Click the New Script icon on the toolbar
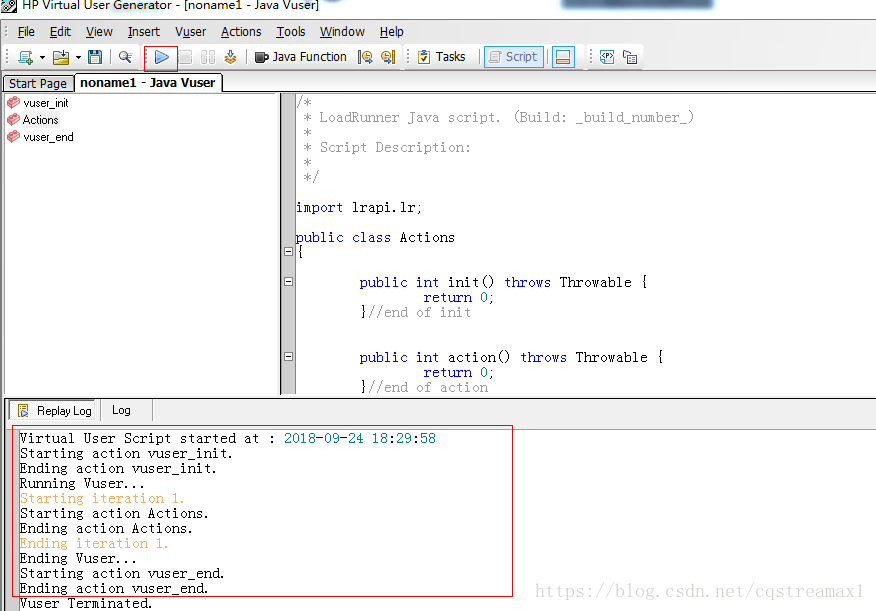The image size is (876, 611). coord(25,57)
